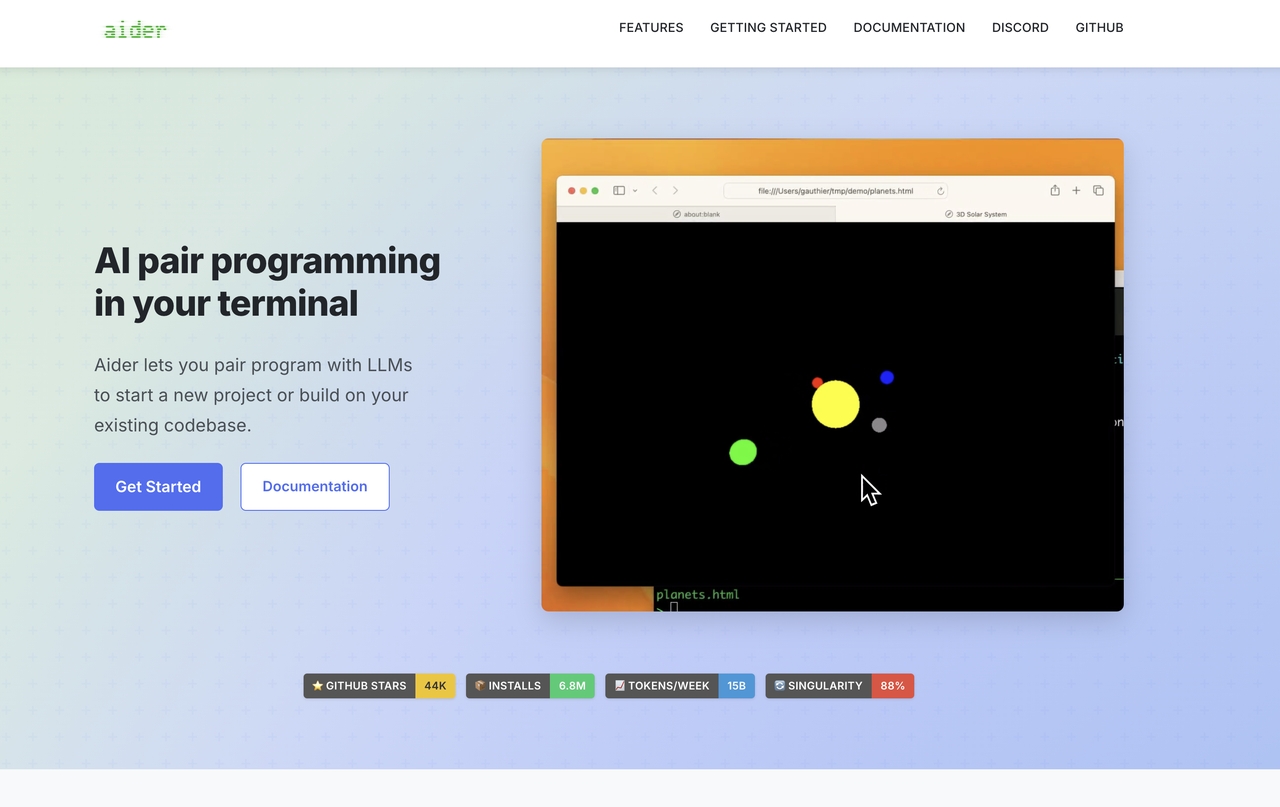Click the sidebar toggle icon in video browser
Screen dimensions: 1280x807
coord(619,190)
